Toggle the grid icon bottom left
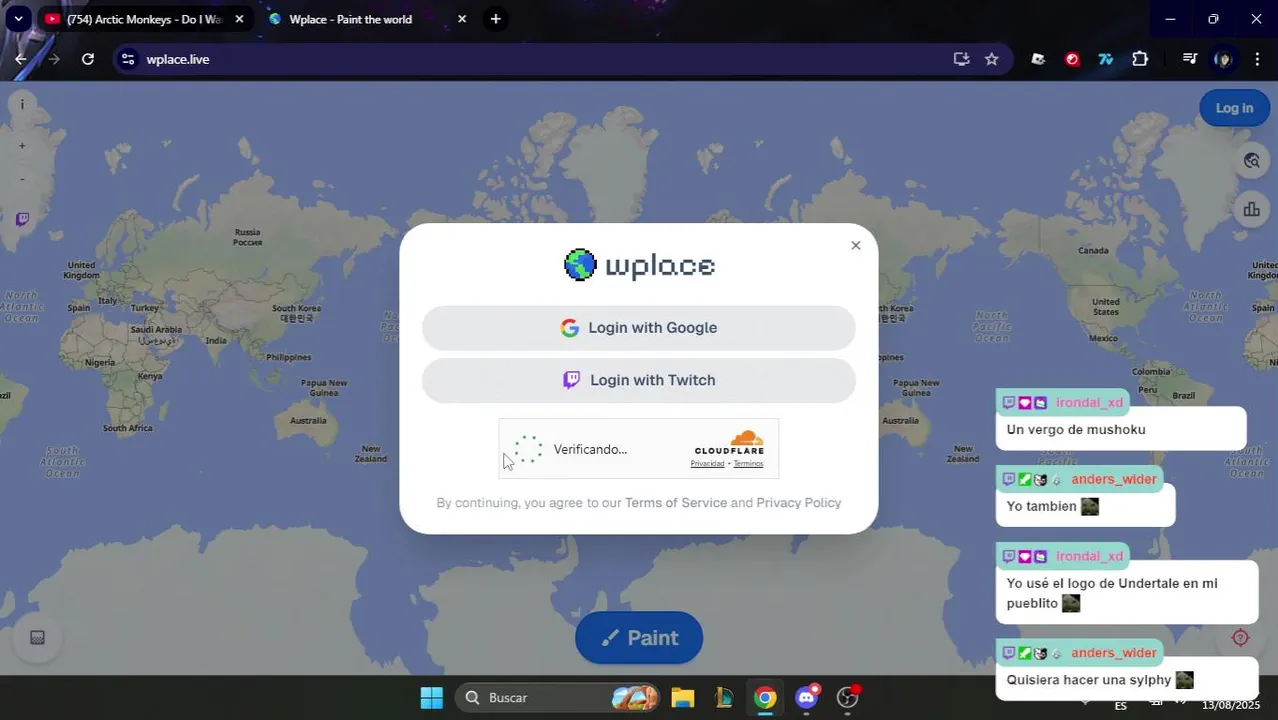Viewport: 1278px width, 720px height. pos(38,638)
